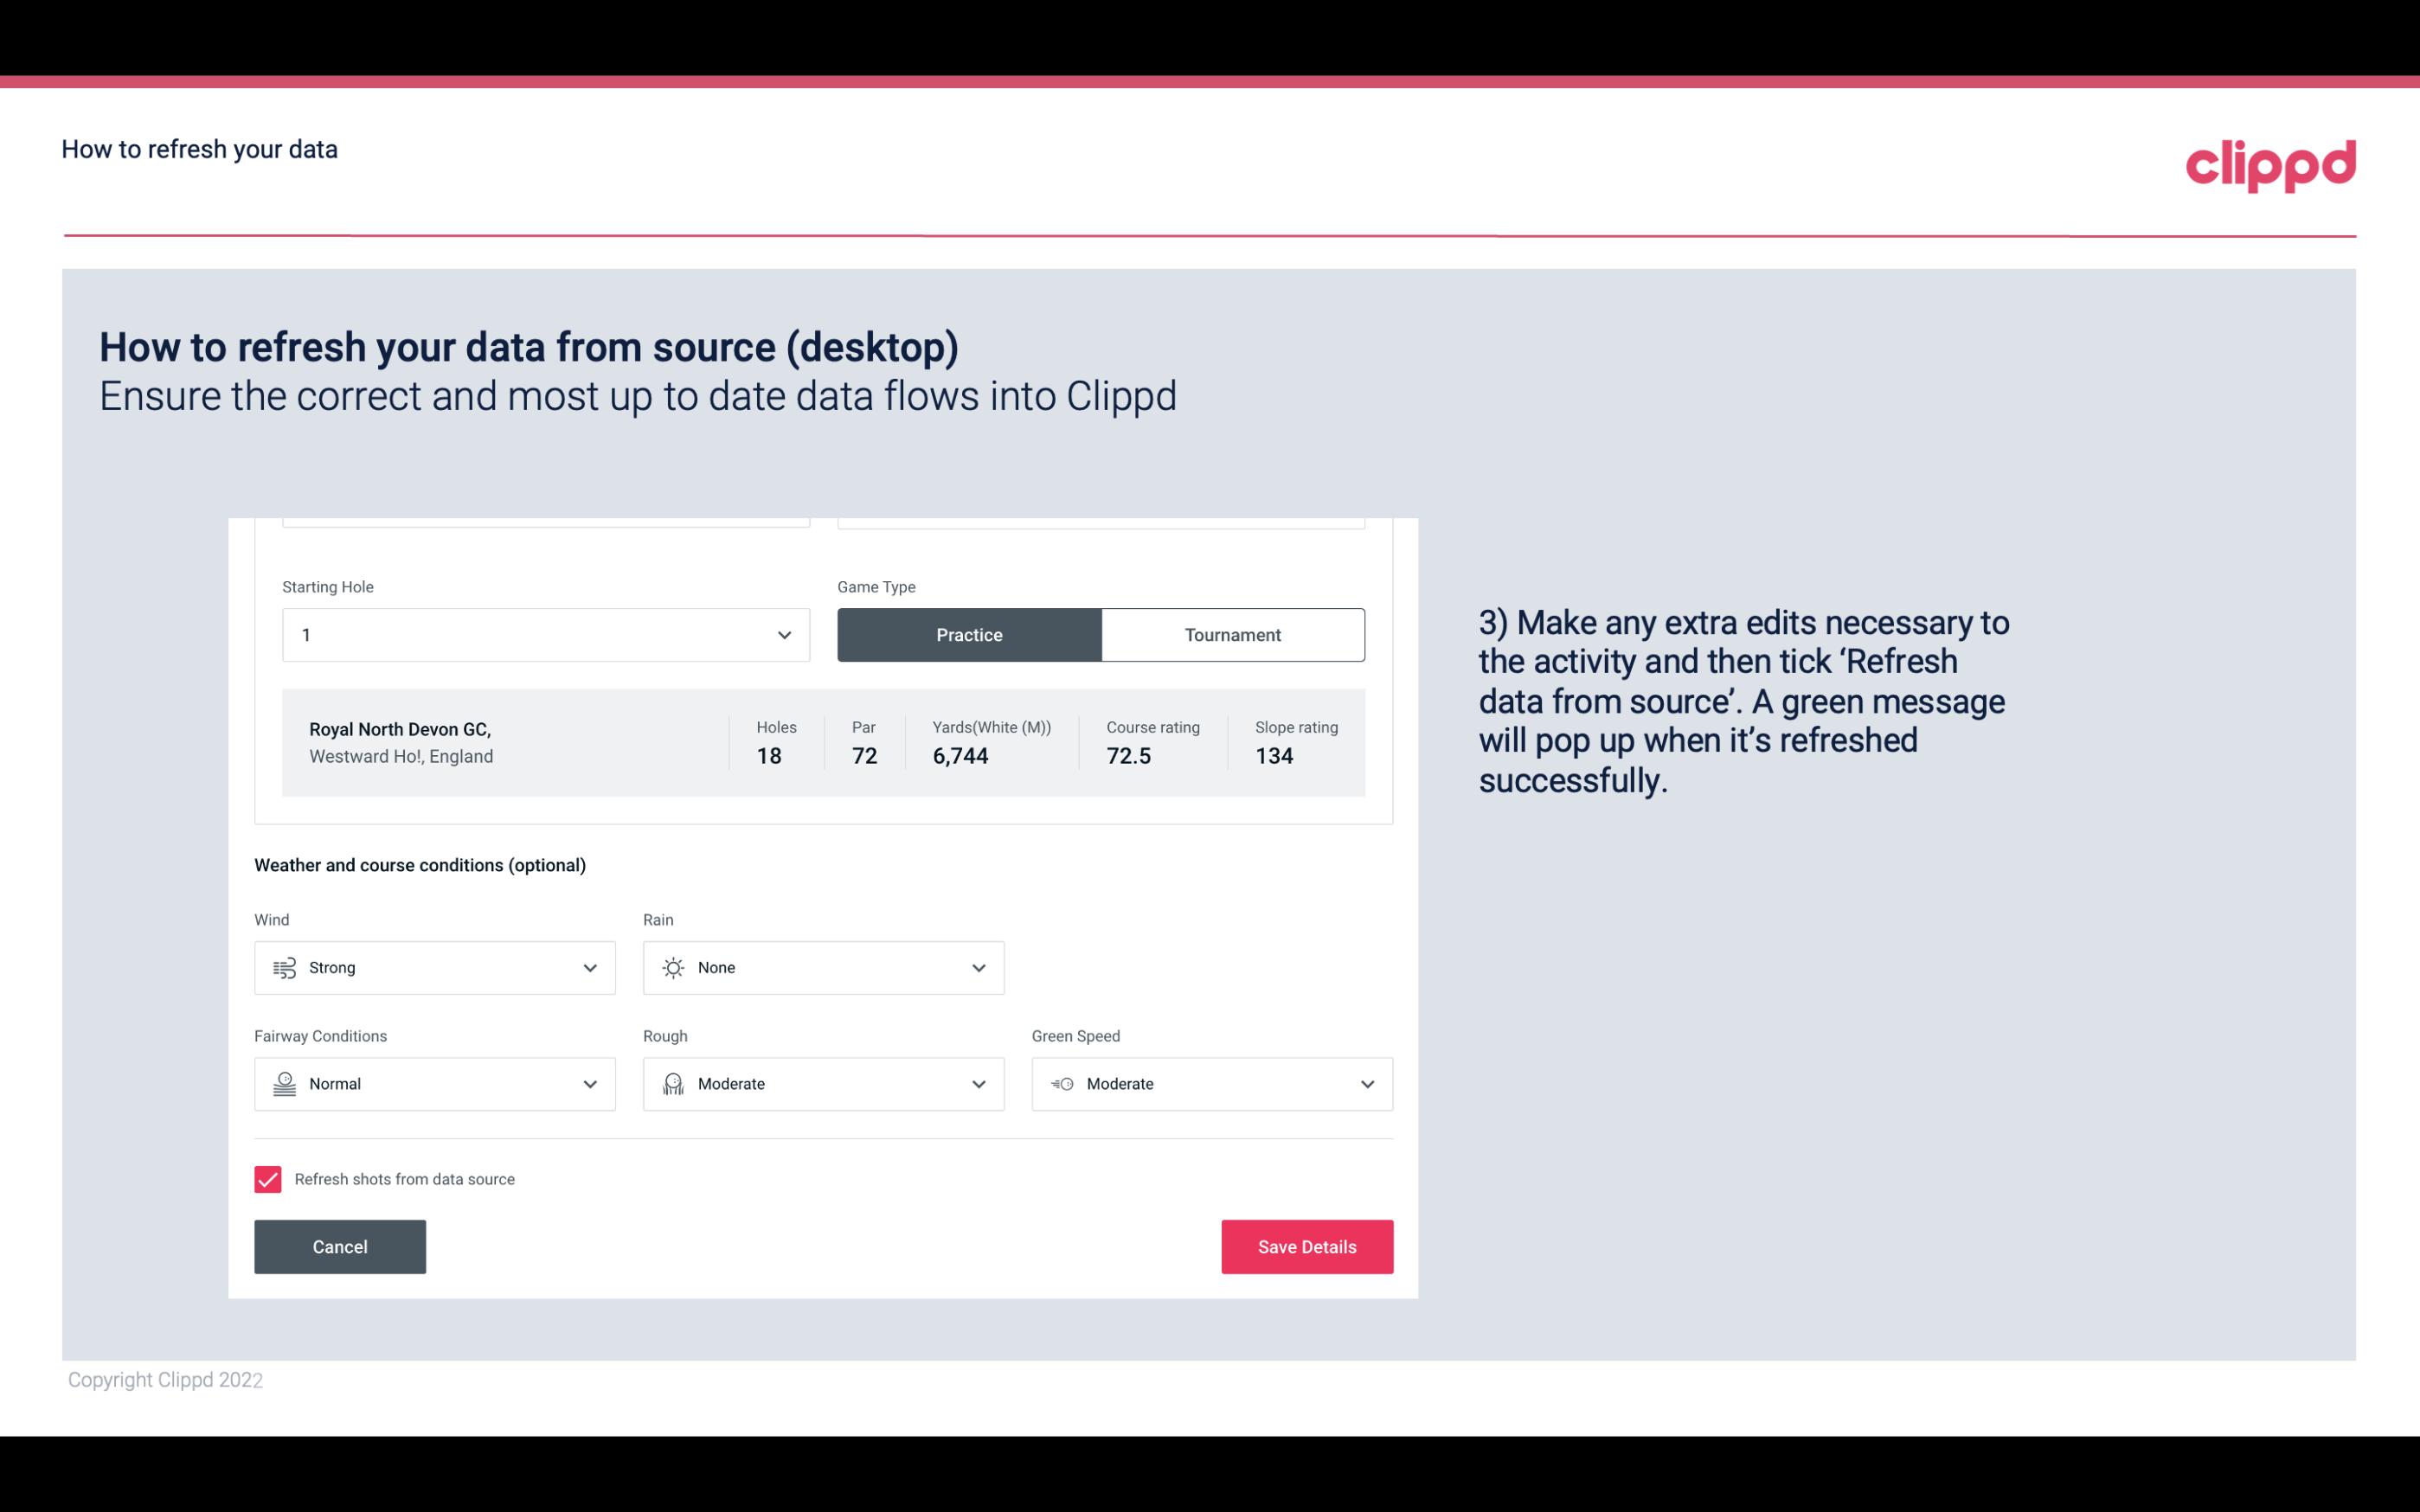Image resolution: width=2420 pixels, height=1512 pixels.
Task: Click the Cancel button
Action: pos(340,1247)
